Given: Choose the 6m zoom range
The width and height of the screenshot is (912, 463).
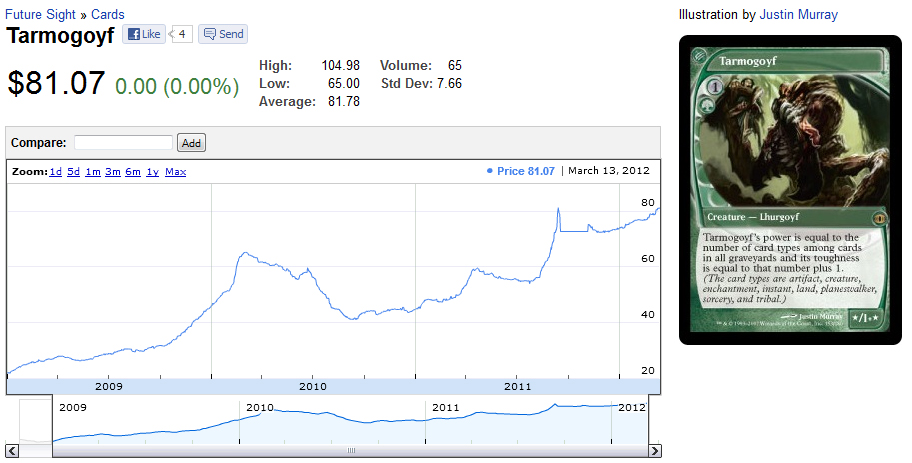Looking at the screenshot, I should point(133,172).
